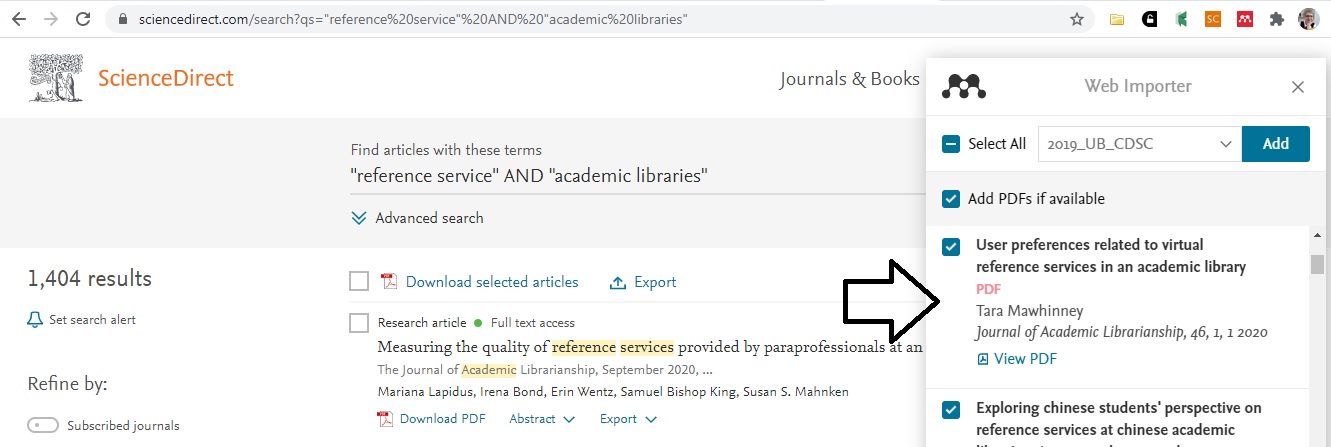Click the Add button in Web Importer
This screenshot has height=447, width=1331.
[1276, 144]
